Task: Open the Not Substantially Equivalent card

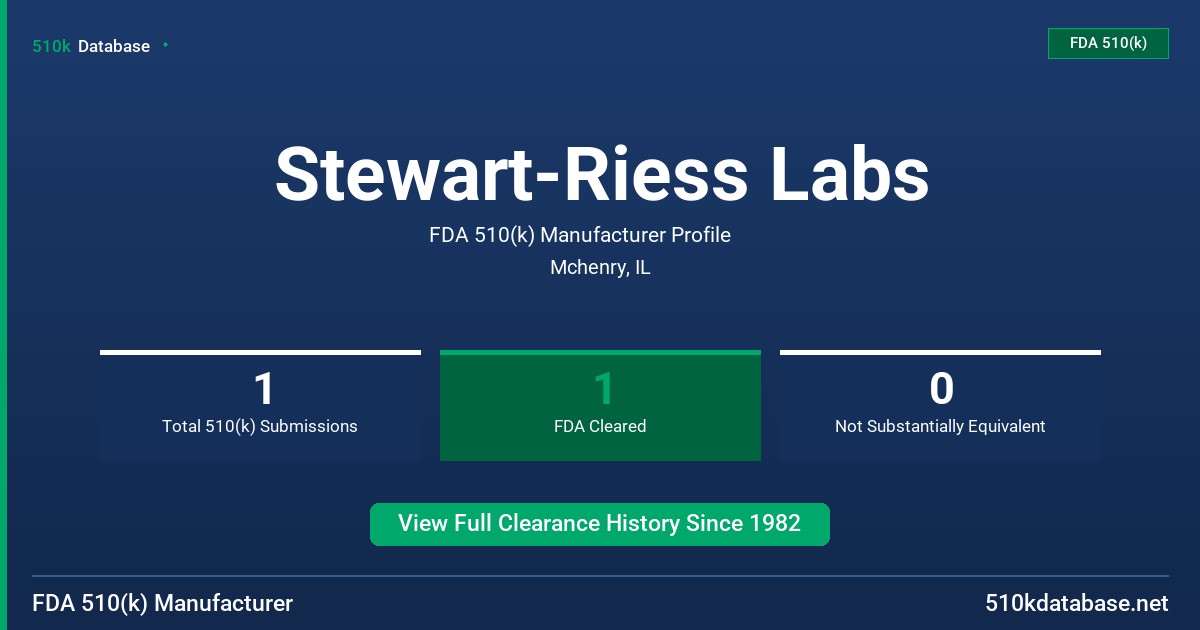Action: coord(940,405)
